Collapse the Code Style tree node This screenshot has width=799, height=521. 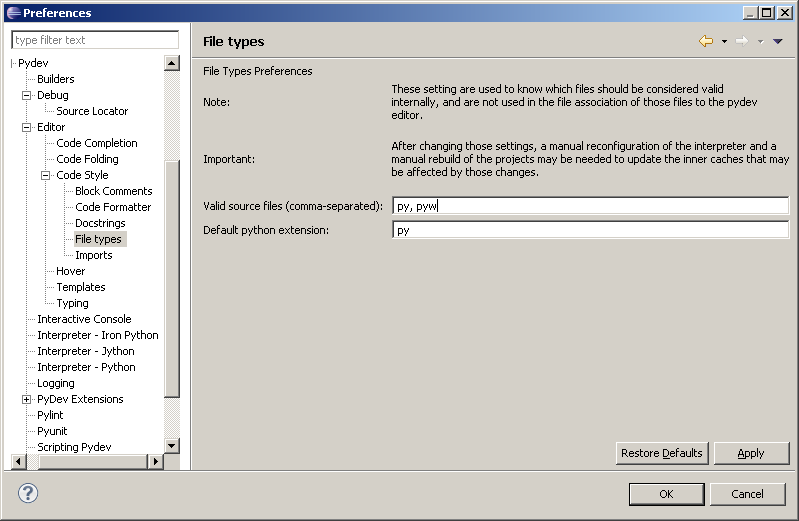[x=45, y=175]
